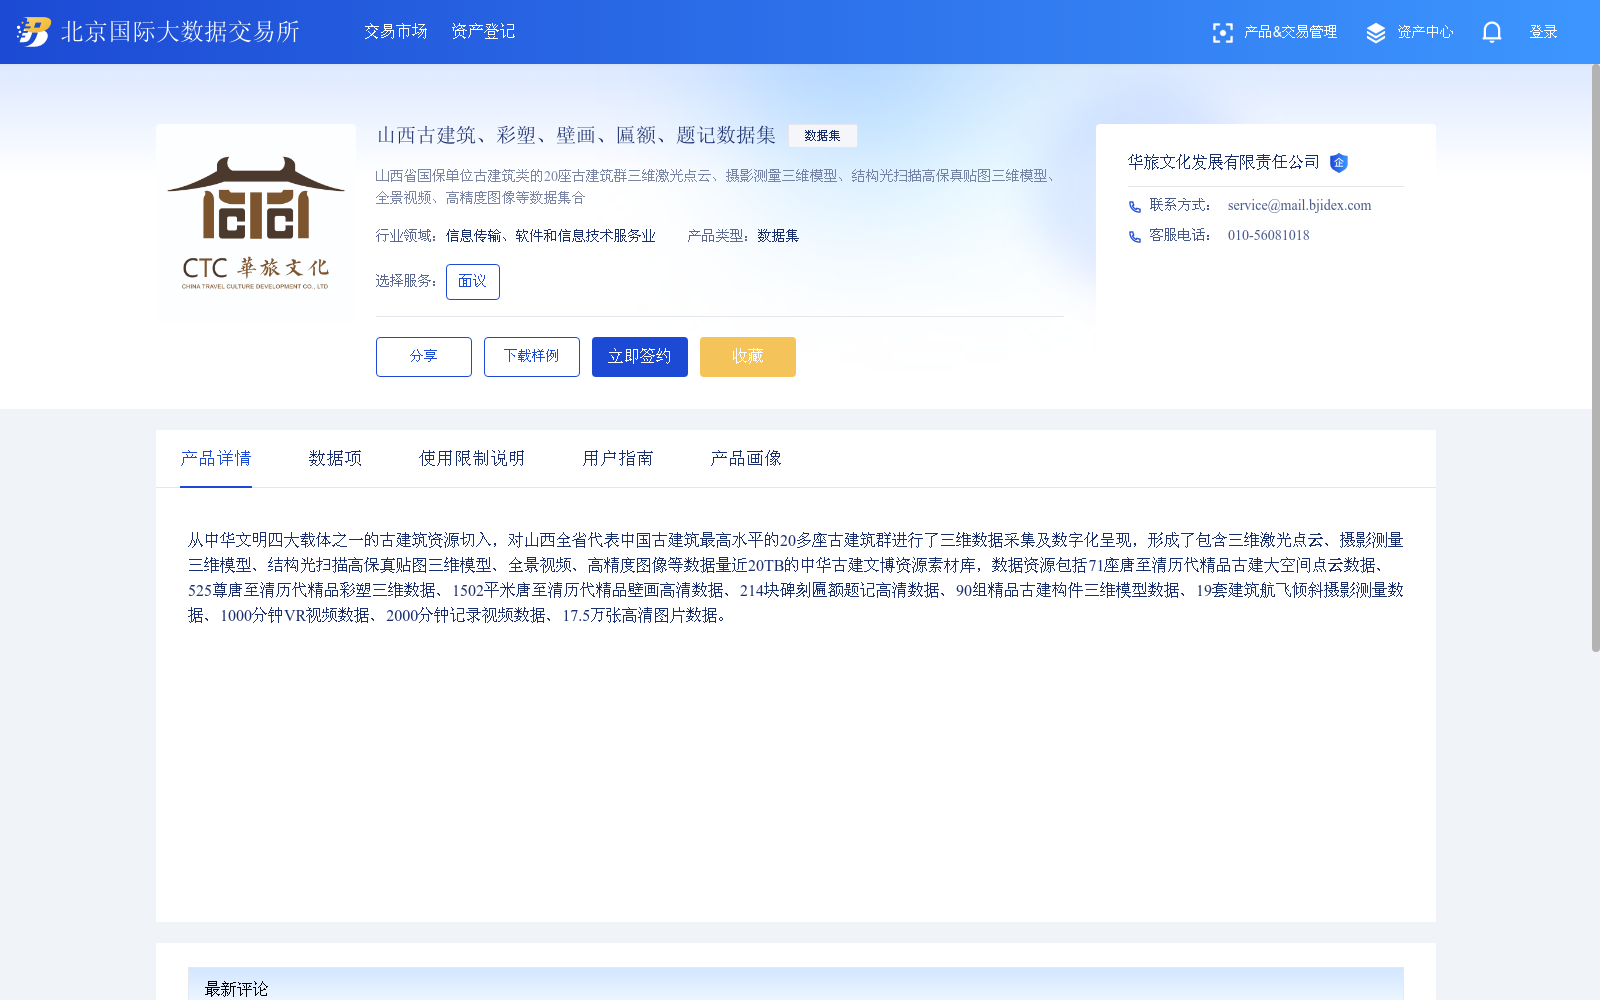
Task: Click company name 华旅文化发展有限责任公司
Action: [x=1224, y=162]
